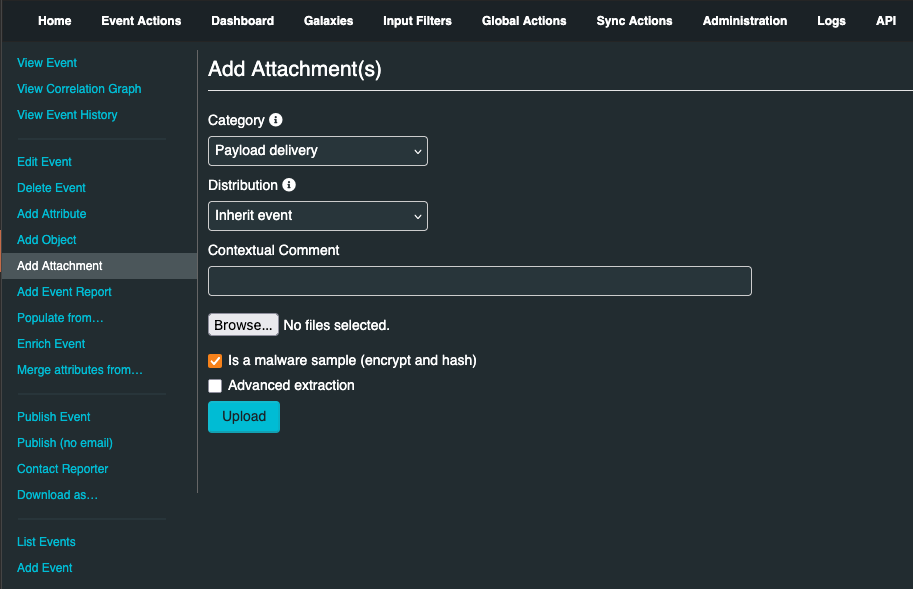Expand the Distribution dropdown (Inherit event)
Screen dimensions: 913x589
(x=317, y=216)
